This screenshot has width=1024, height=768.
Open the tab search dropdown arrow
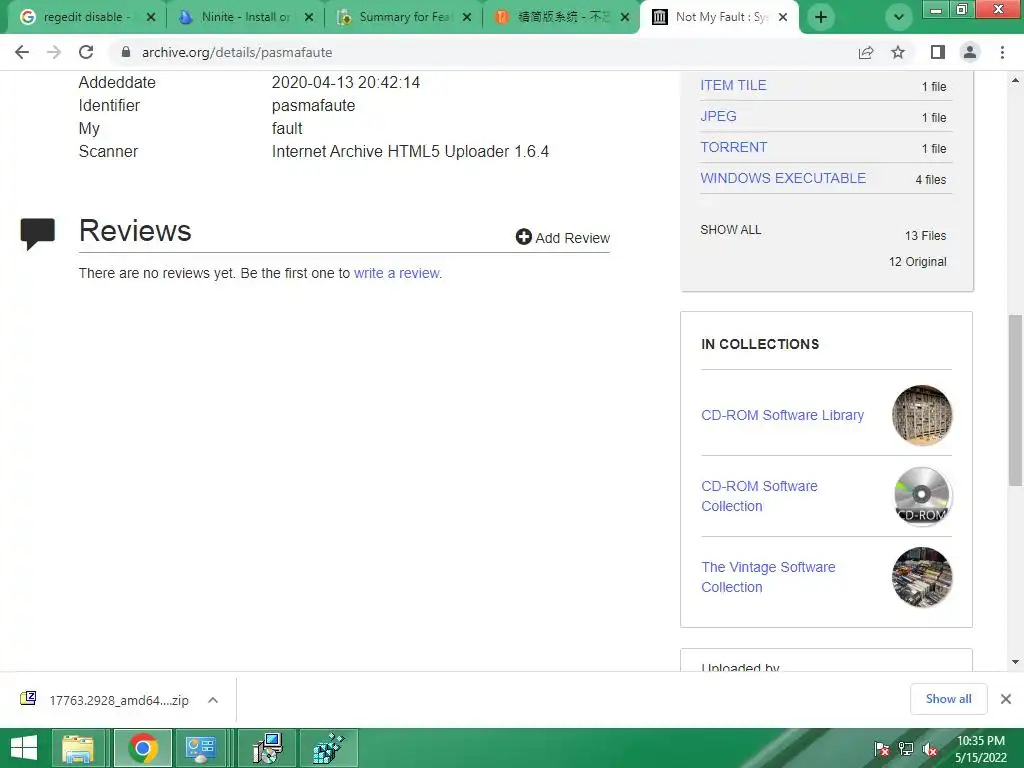pyautogui.click(x=899, y=18)
